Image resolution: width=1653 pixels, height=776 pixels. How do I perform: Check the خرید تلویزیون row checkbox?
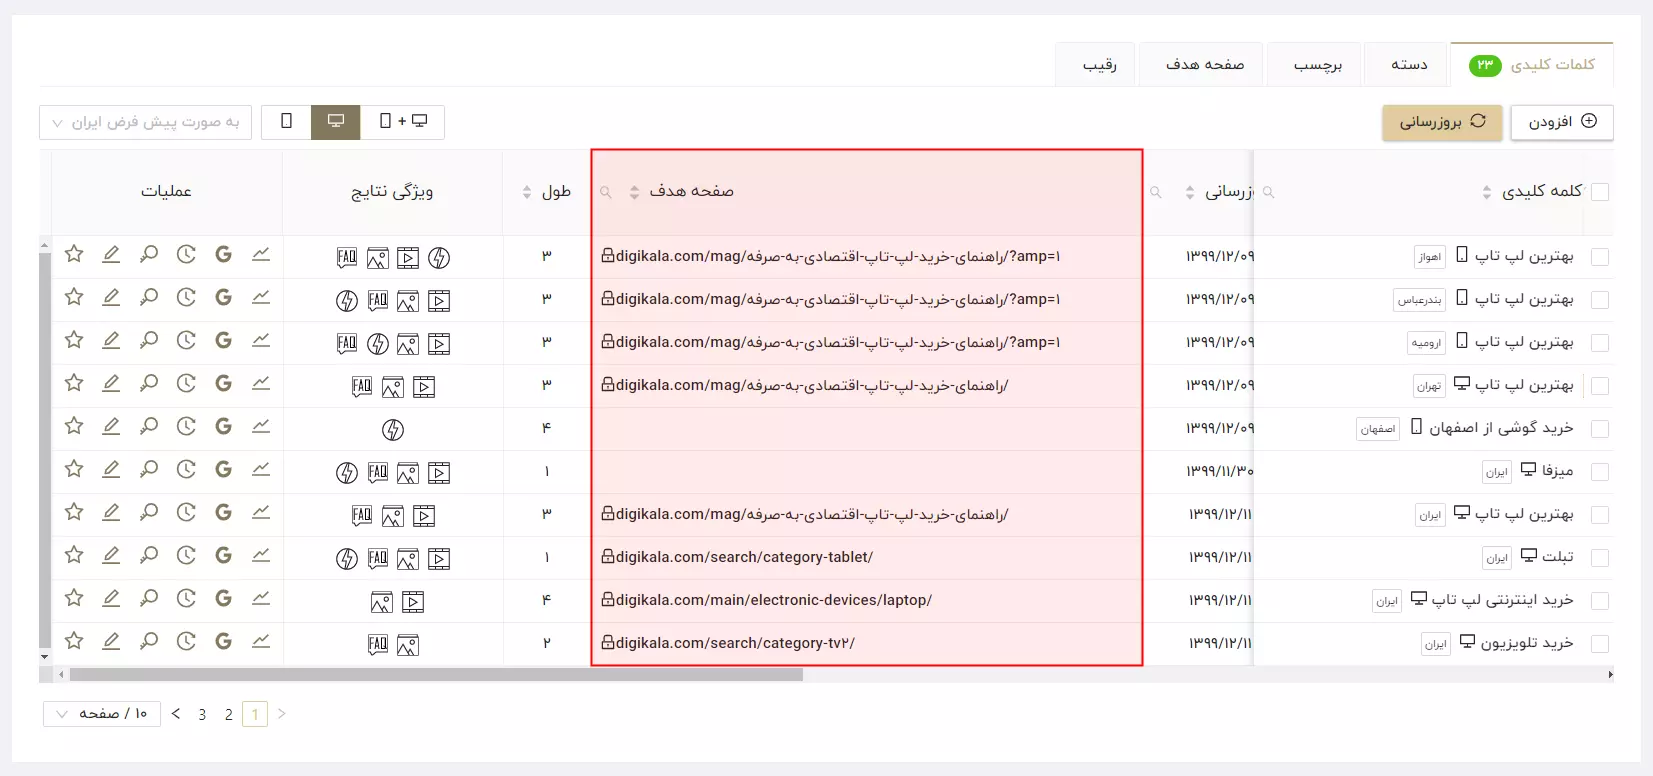tap(1600, 644)
